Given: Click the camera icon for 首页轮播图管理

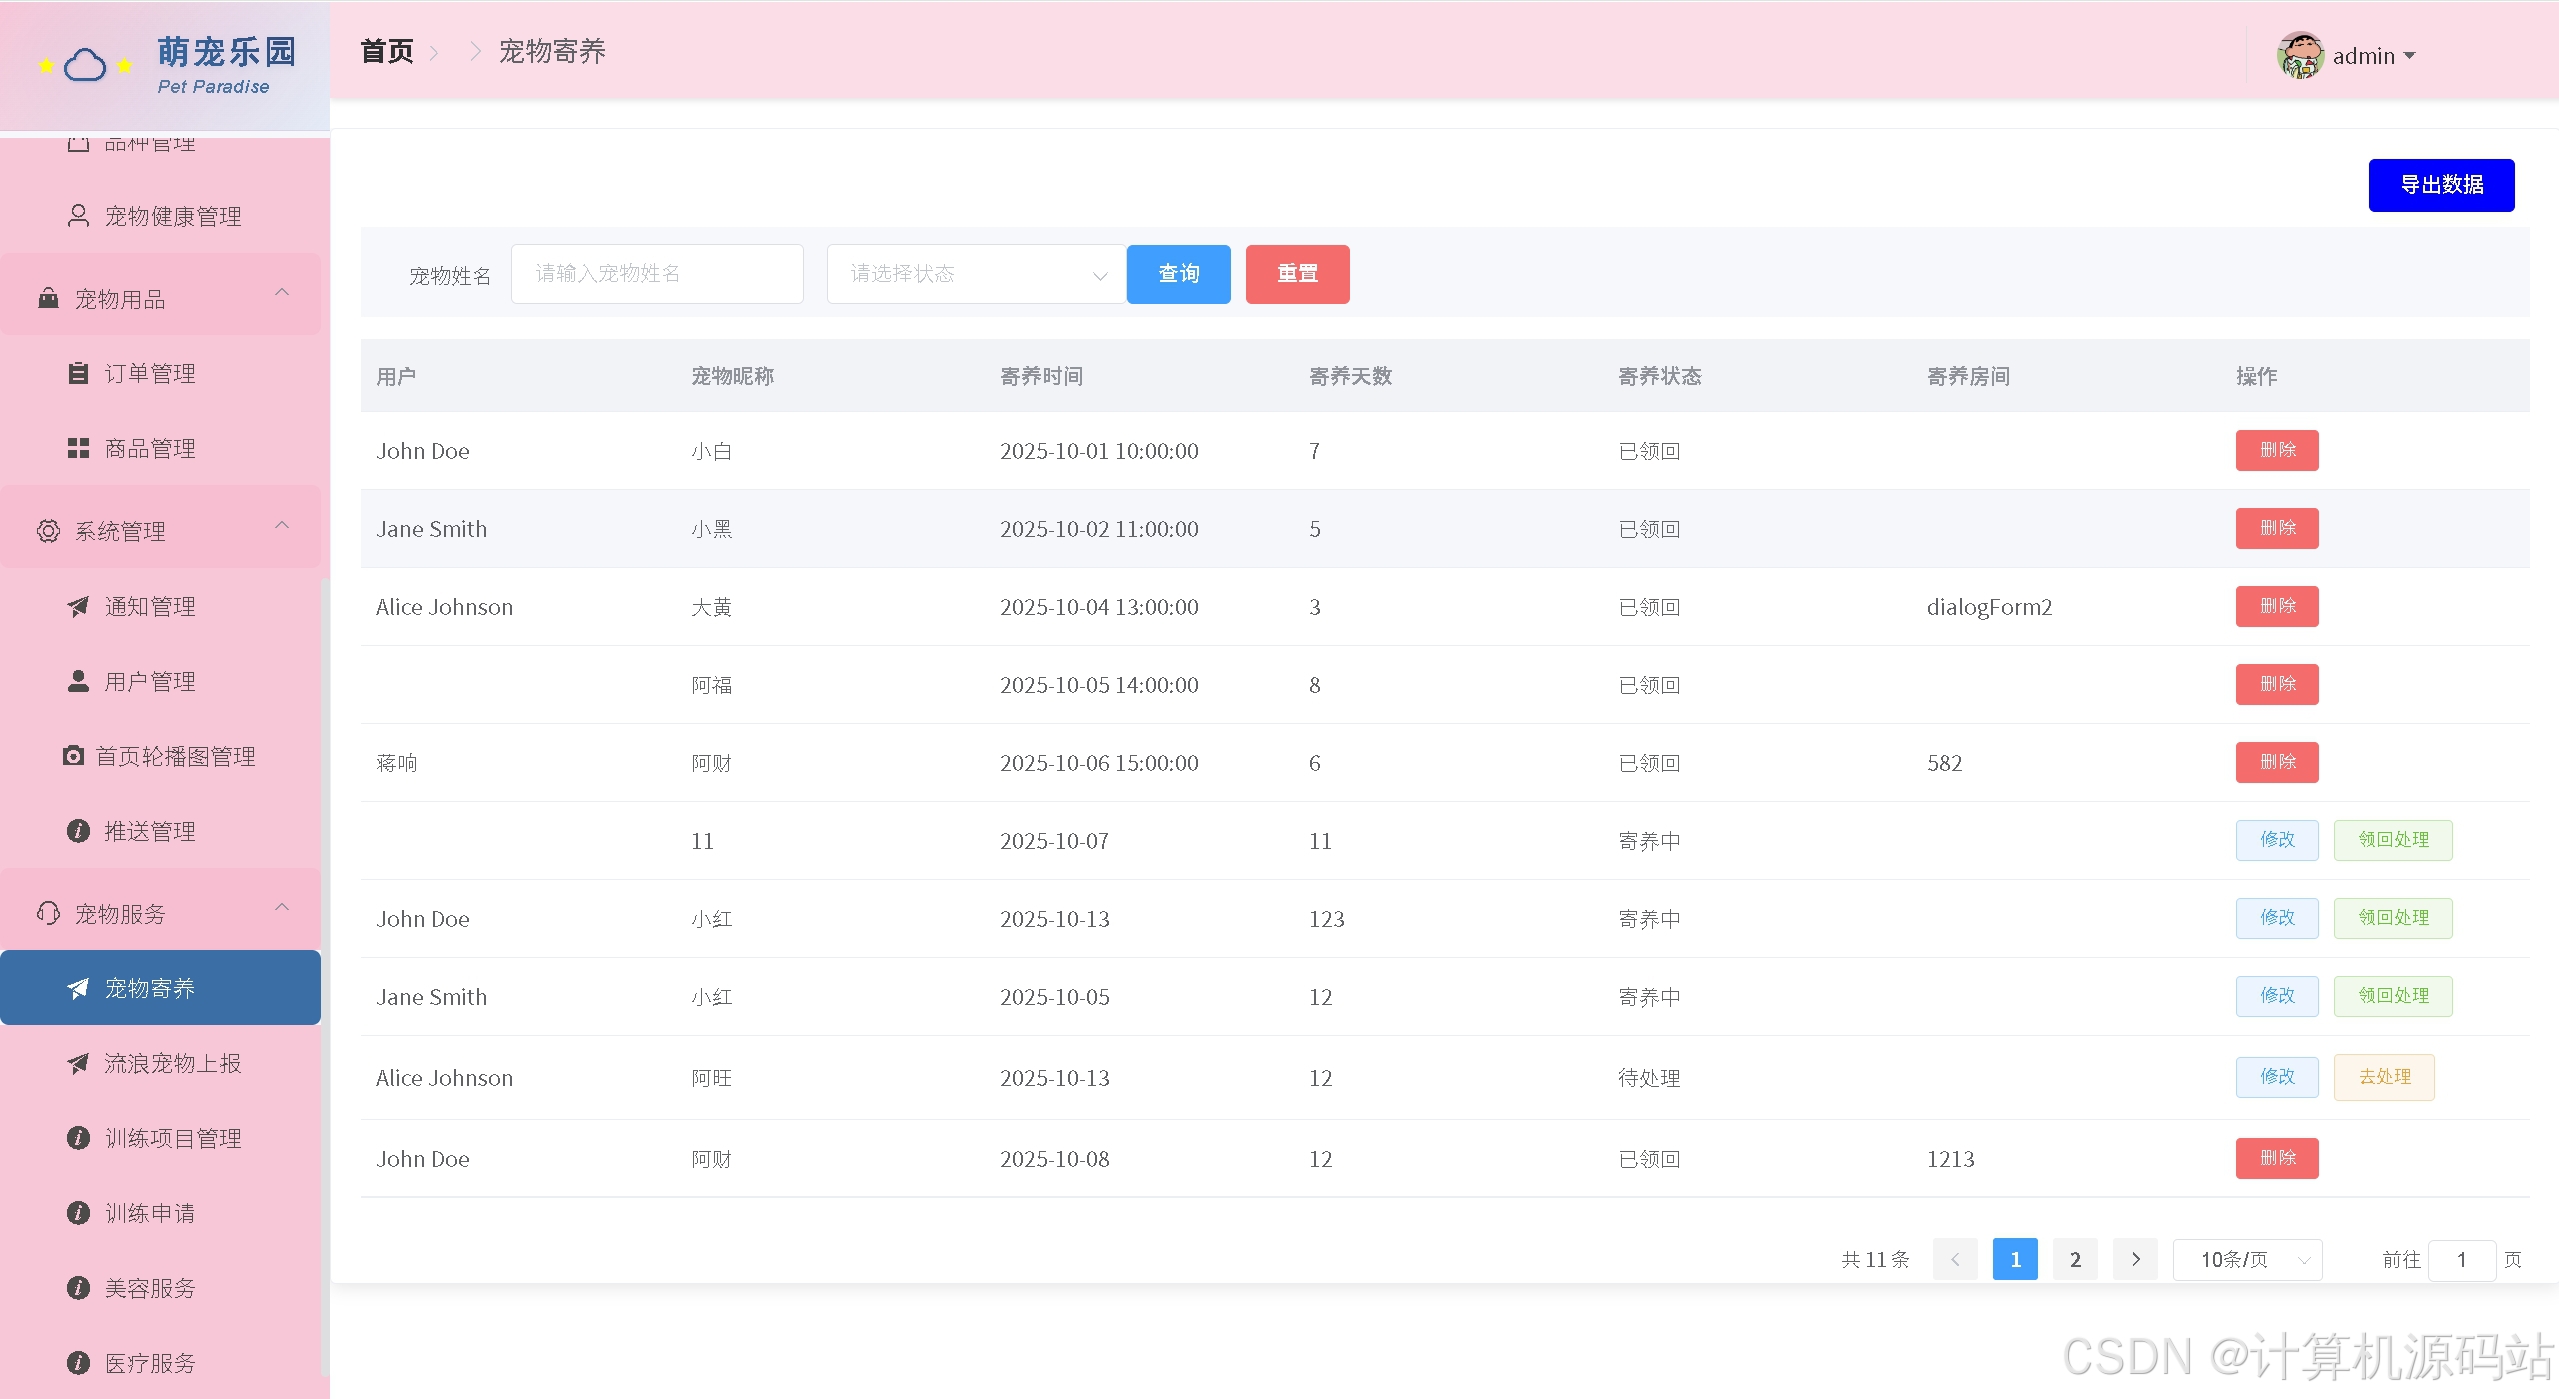Looking at the screenshot, I should pyautogui.click(x=73, y=756).
